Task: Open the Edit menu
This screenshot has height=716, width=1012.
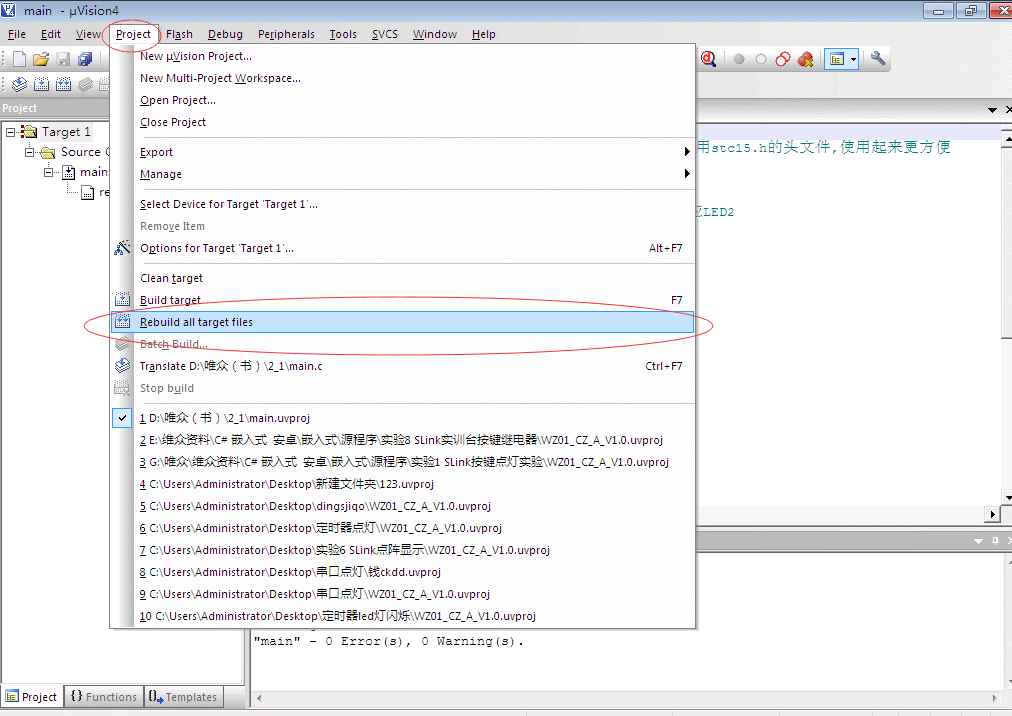Action: 50,34
